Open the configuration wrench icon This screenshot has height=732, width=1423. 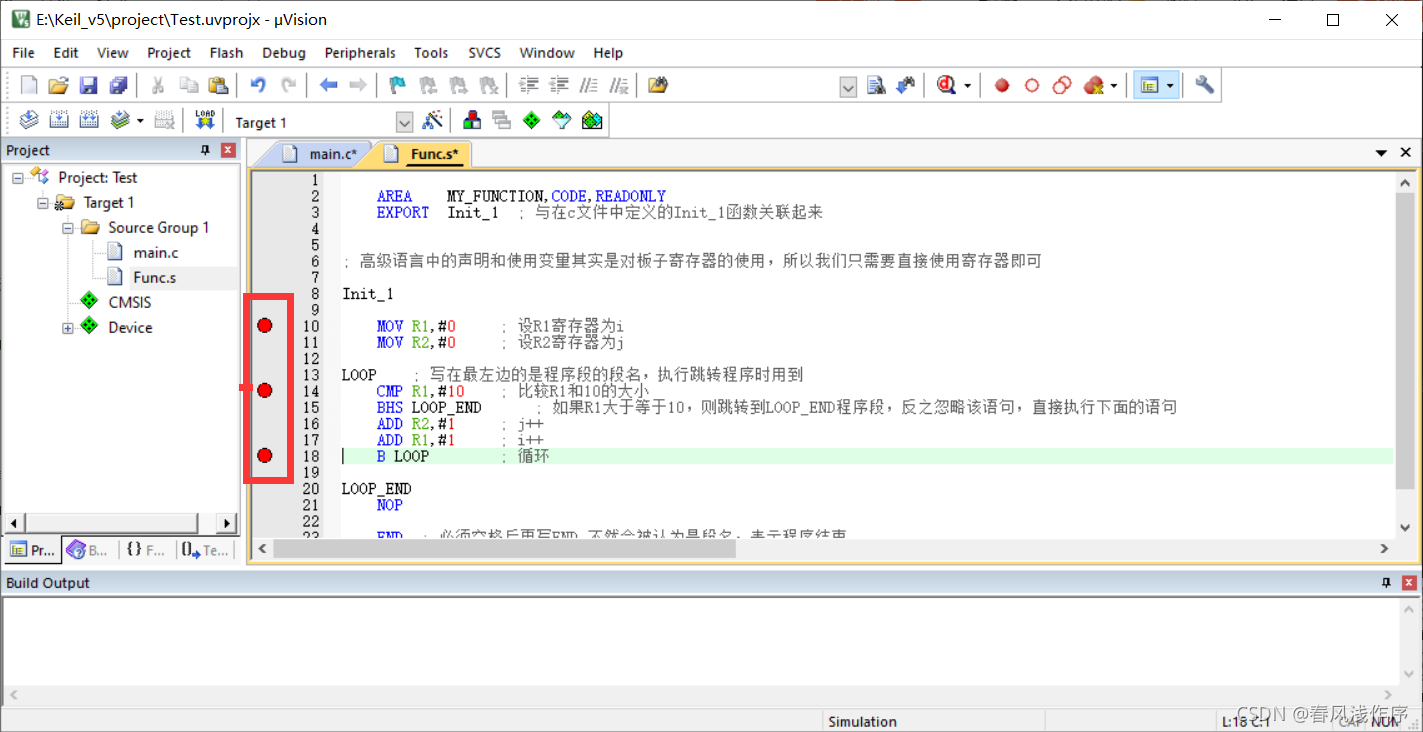tap(1204, 85)
